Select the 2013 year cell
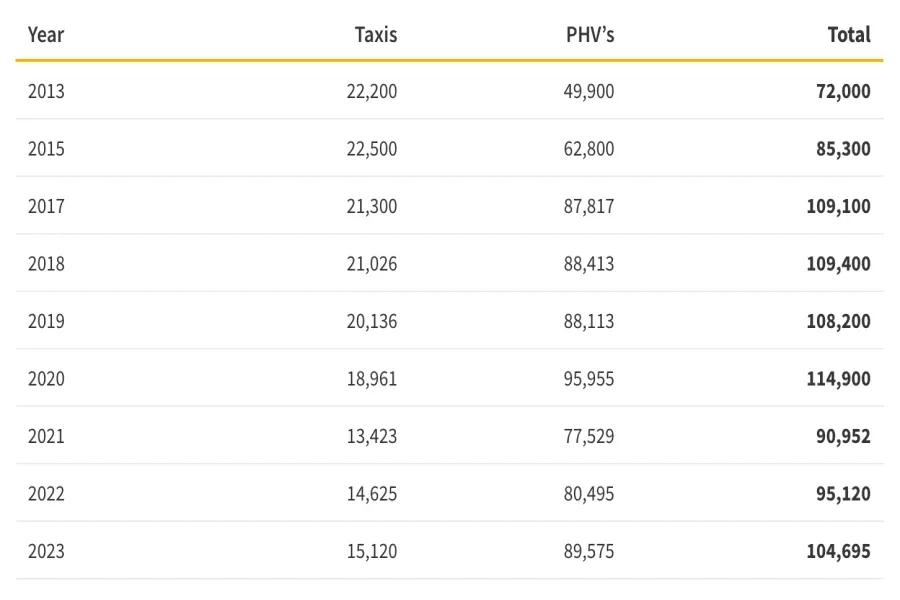900x600 pixels. (x=46, y=92)
